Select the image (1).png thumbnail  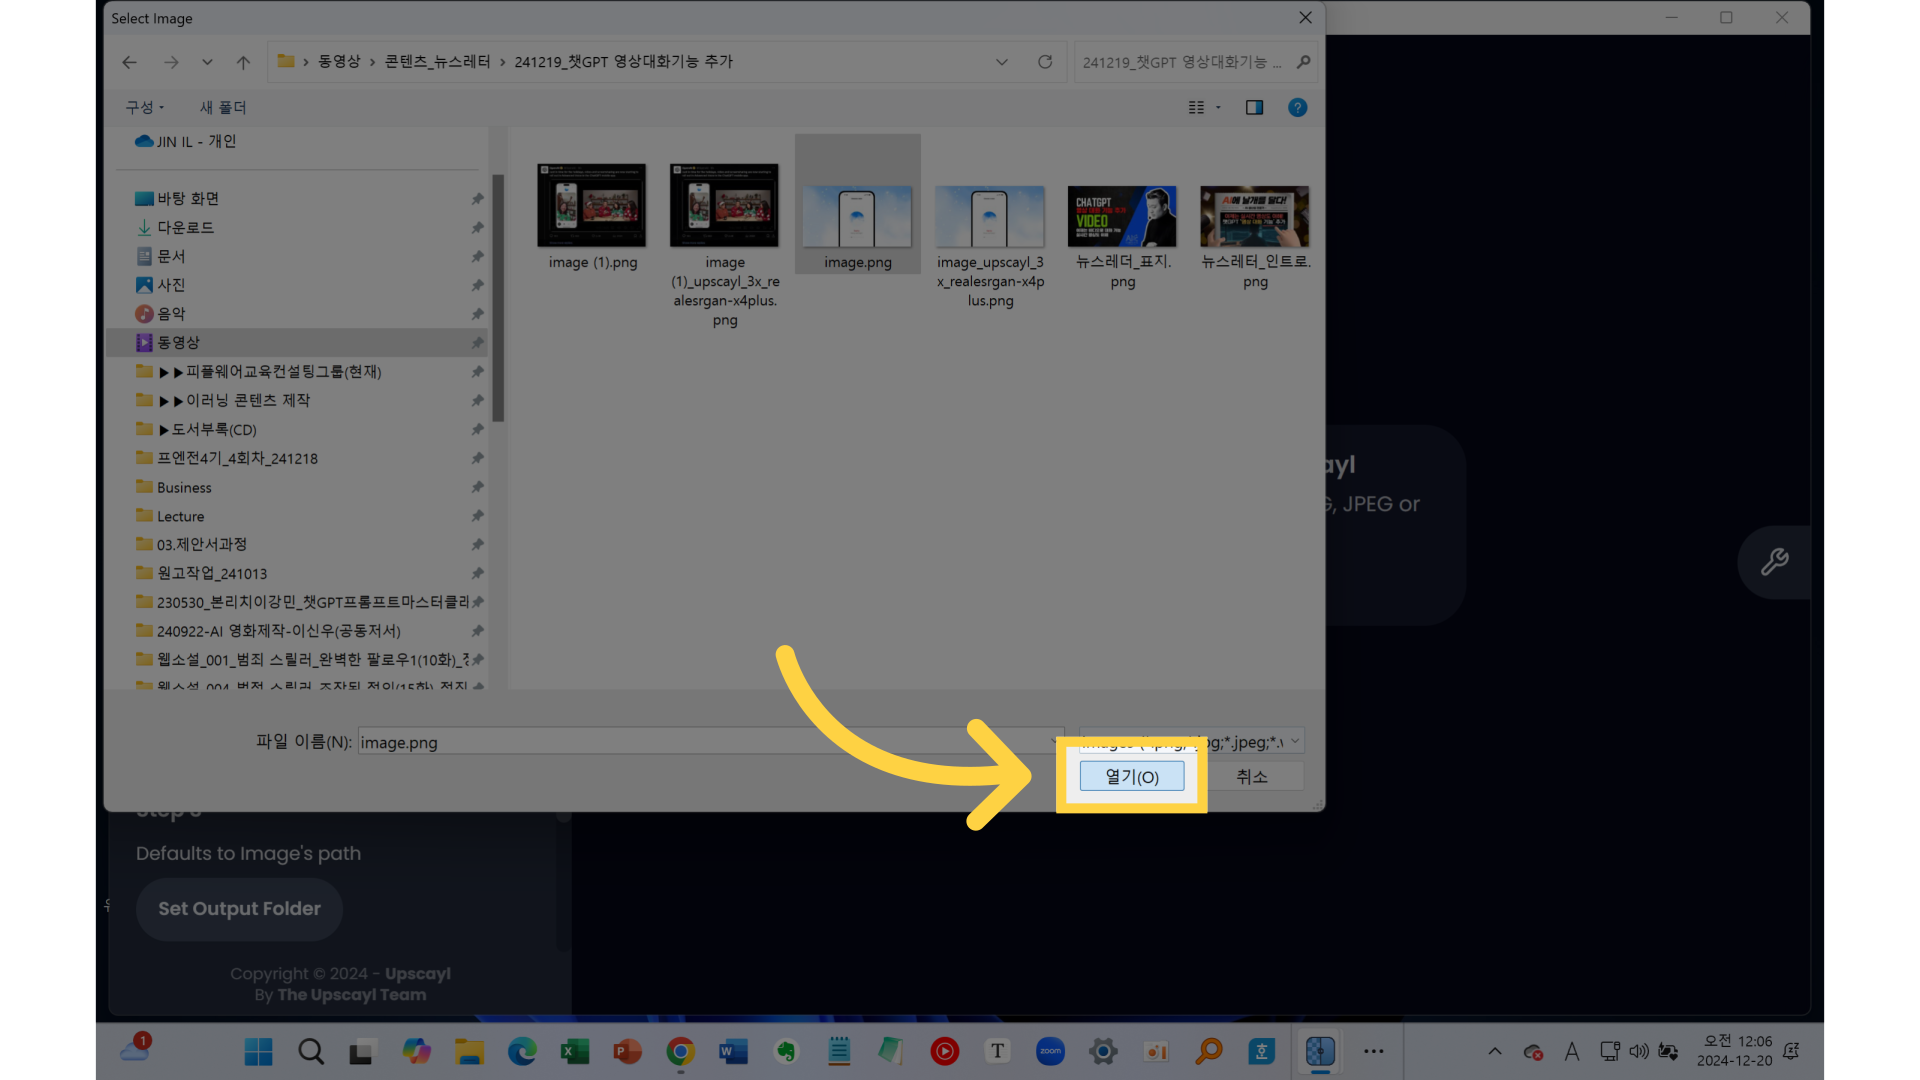[x=591, y=206]
